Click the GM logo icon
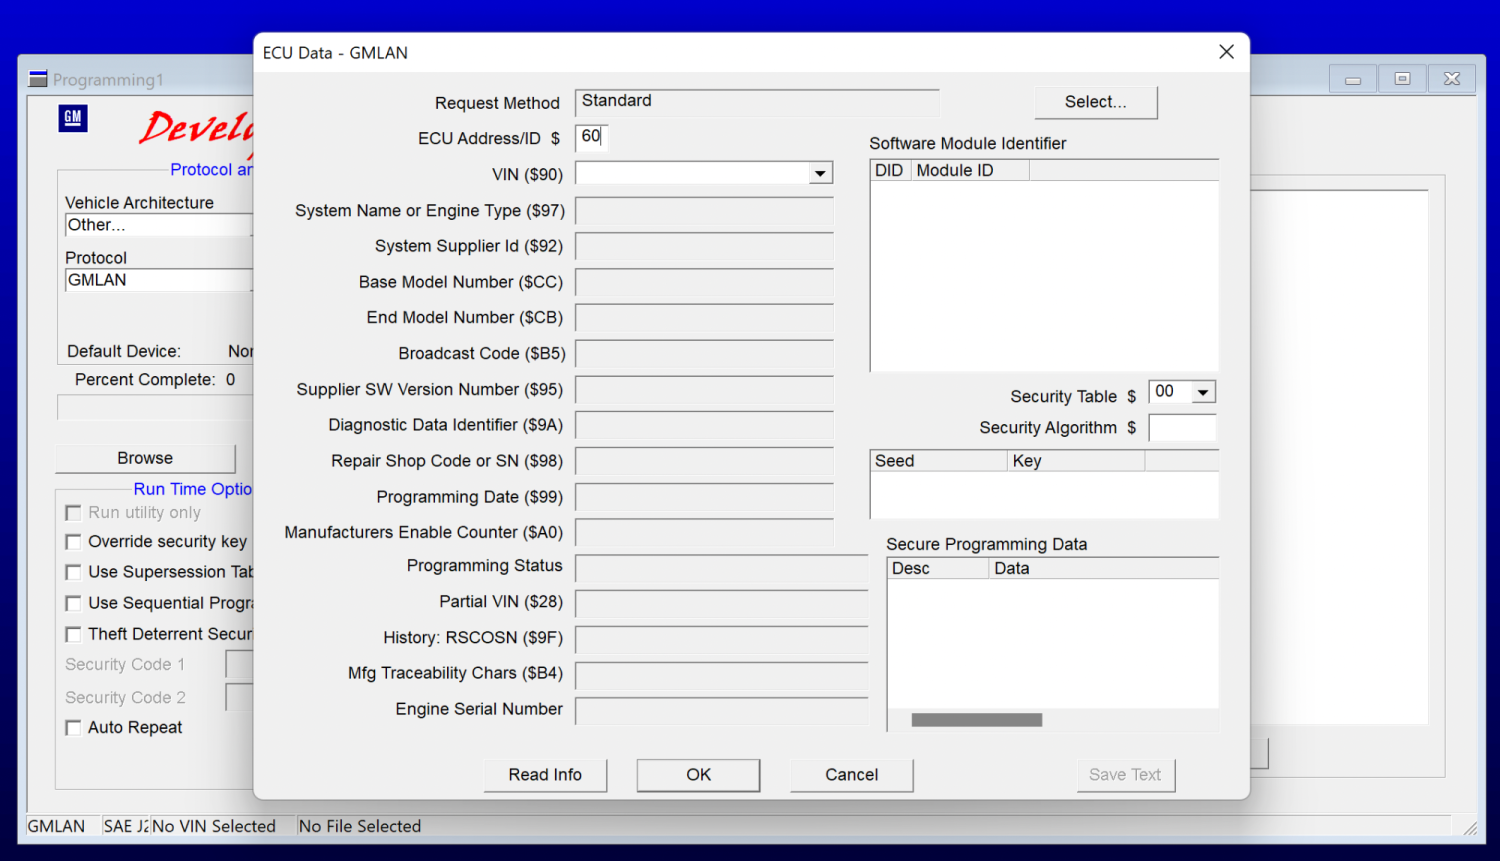This screenshot has width=1500, height=861. (72, 118)
